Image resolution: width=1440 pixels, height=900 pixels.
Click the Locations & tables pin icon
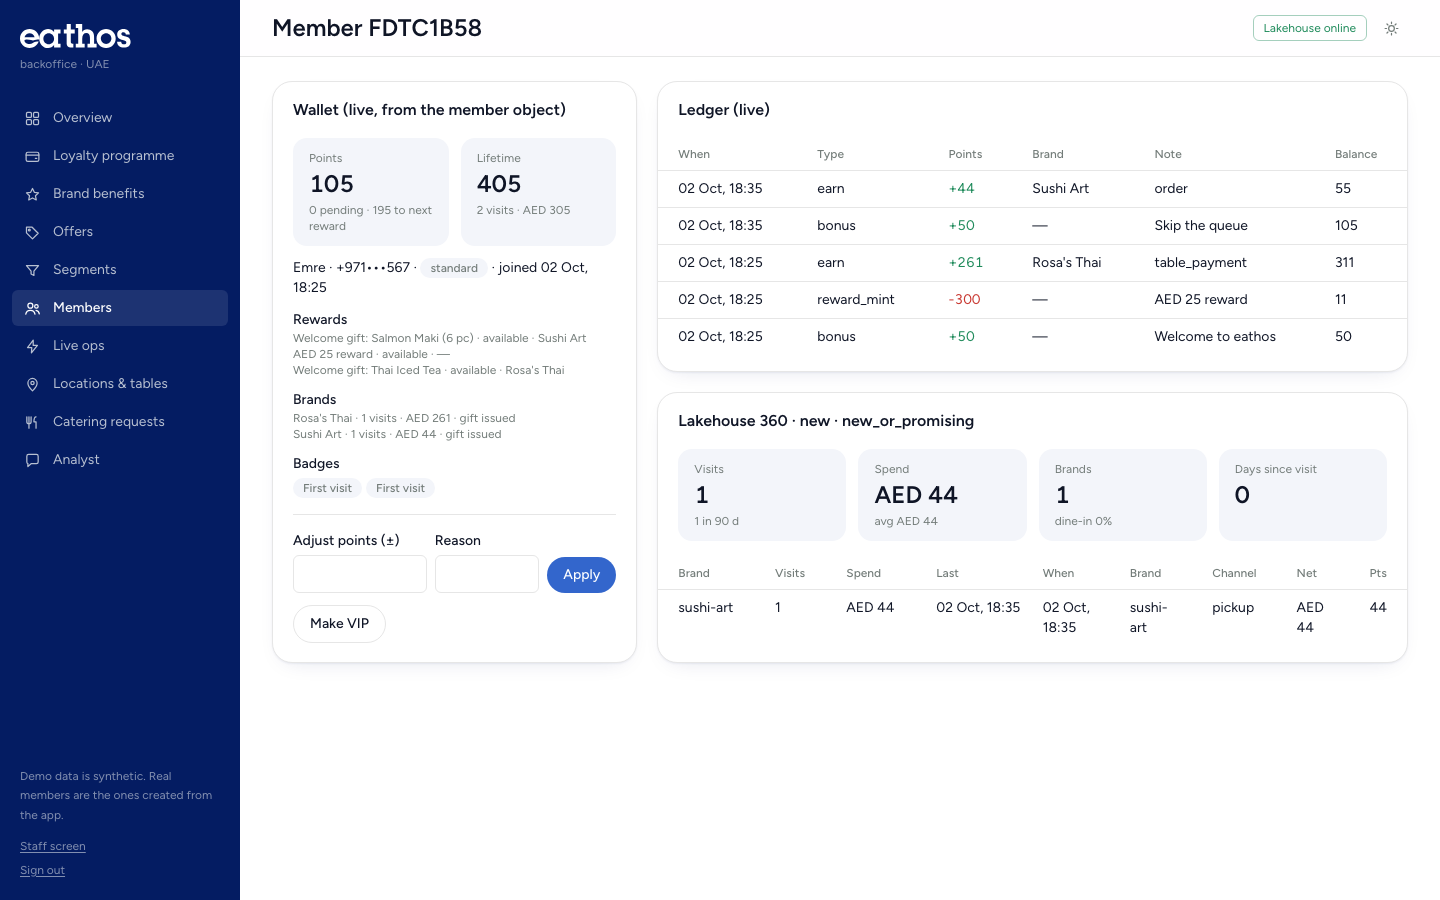pyautogui.click(x=32, y=384)
